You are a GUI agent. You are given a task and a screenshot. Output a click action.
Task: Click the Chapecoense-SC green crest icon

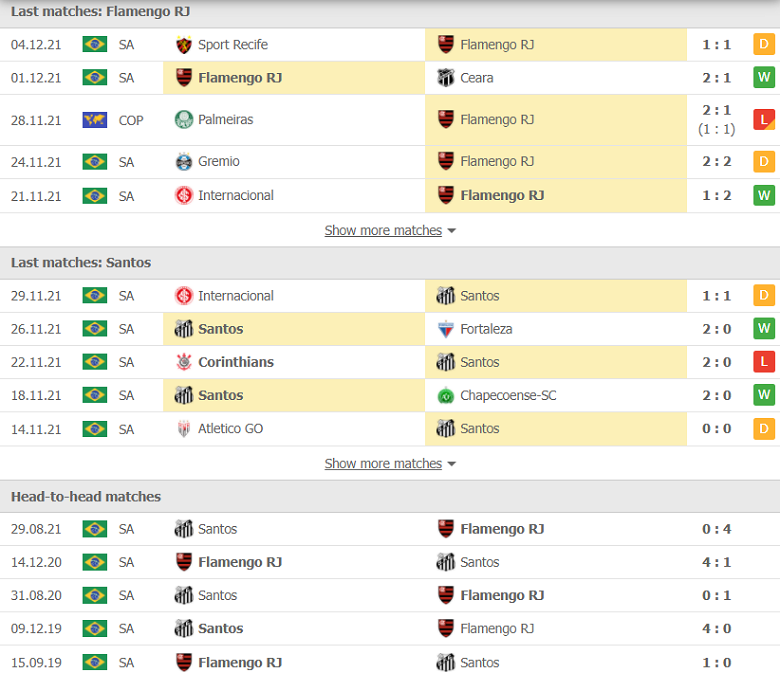[x=445, y=395]
